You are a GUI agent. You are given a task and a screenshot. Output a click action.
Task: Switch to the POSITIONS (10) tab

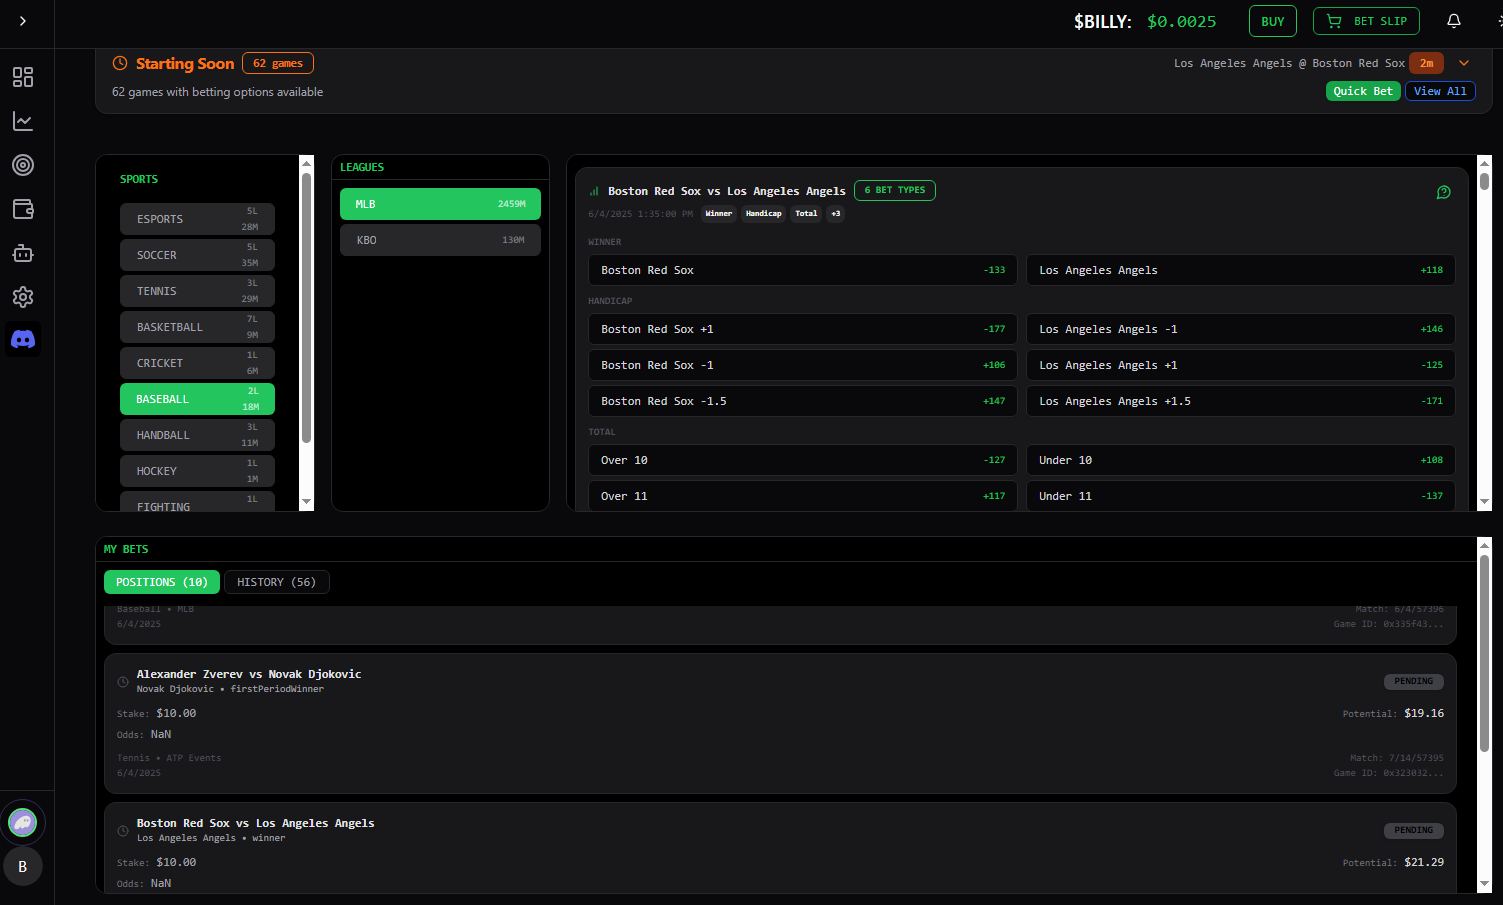(162, 582)
